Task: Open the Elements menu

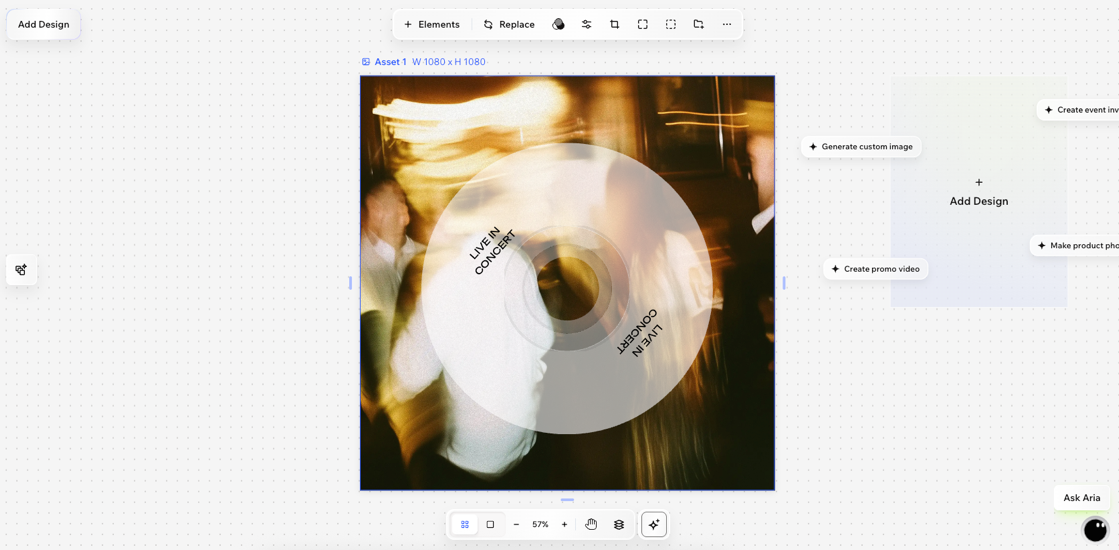Action: coord(432,24)
